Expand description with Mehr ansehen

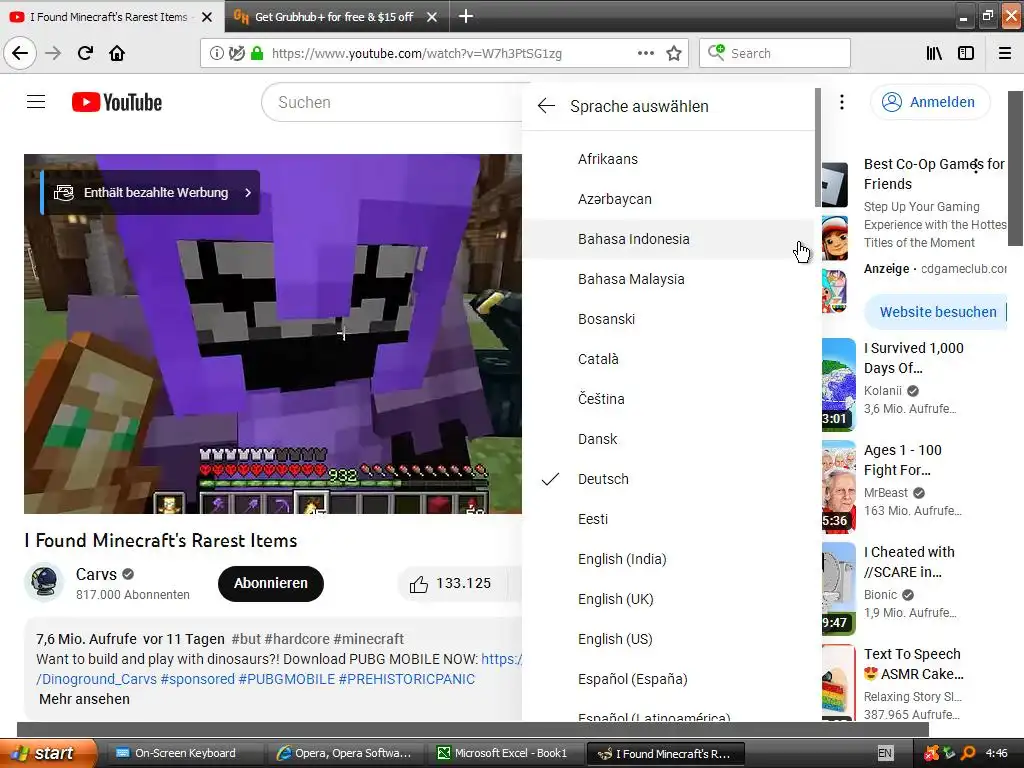pos(84,699)
